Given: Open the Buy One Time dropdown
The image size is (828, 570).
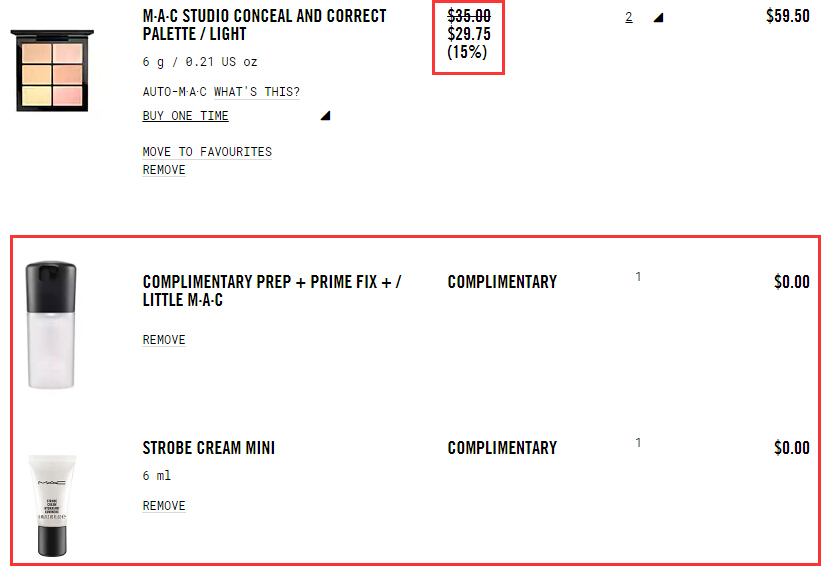Looking at the screenshot, I should pos(186,116).
